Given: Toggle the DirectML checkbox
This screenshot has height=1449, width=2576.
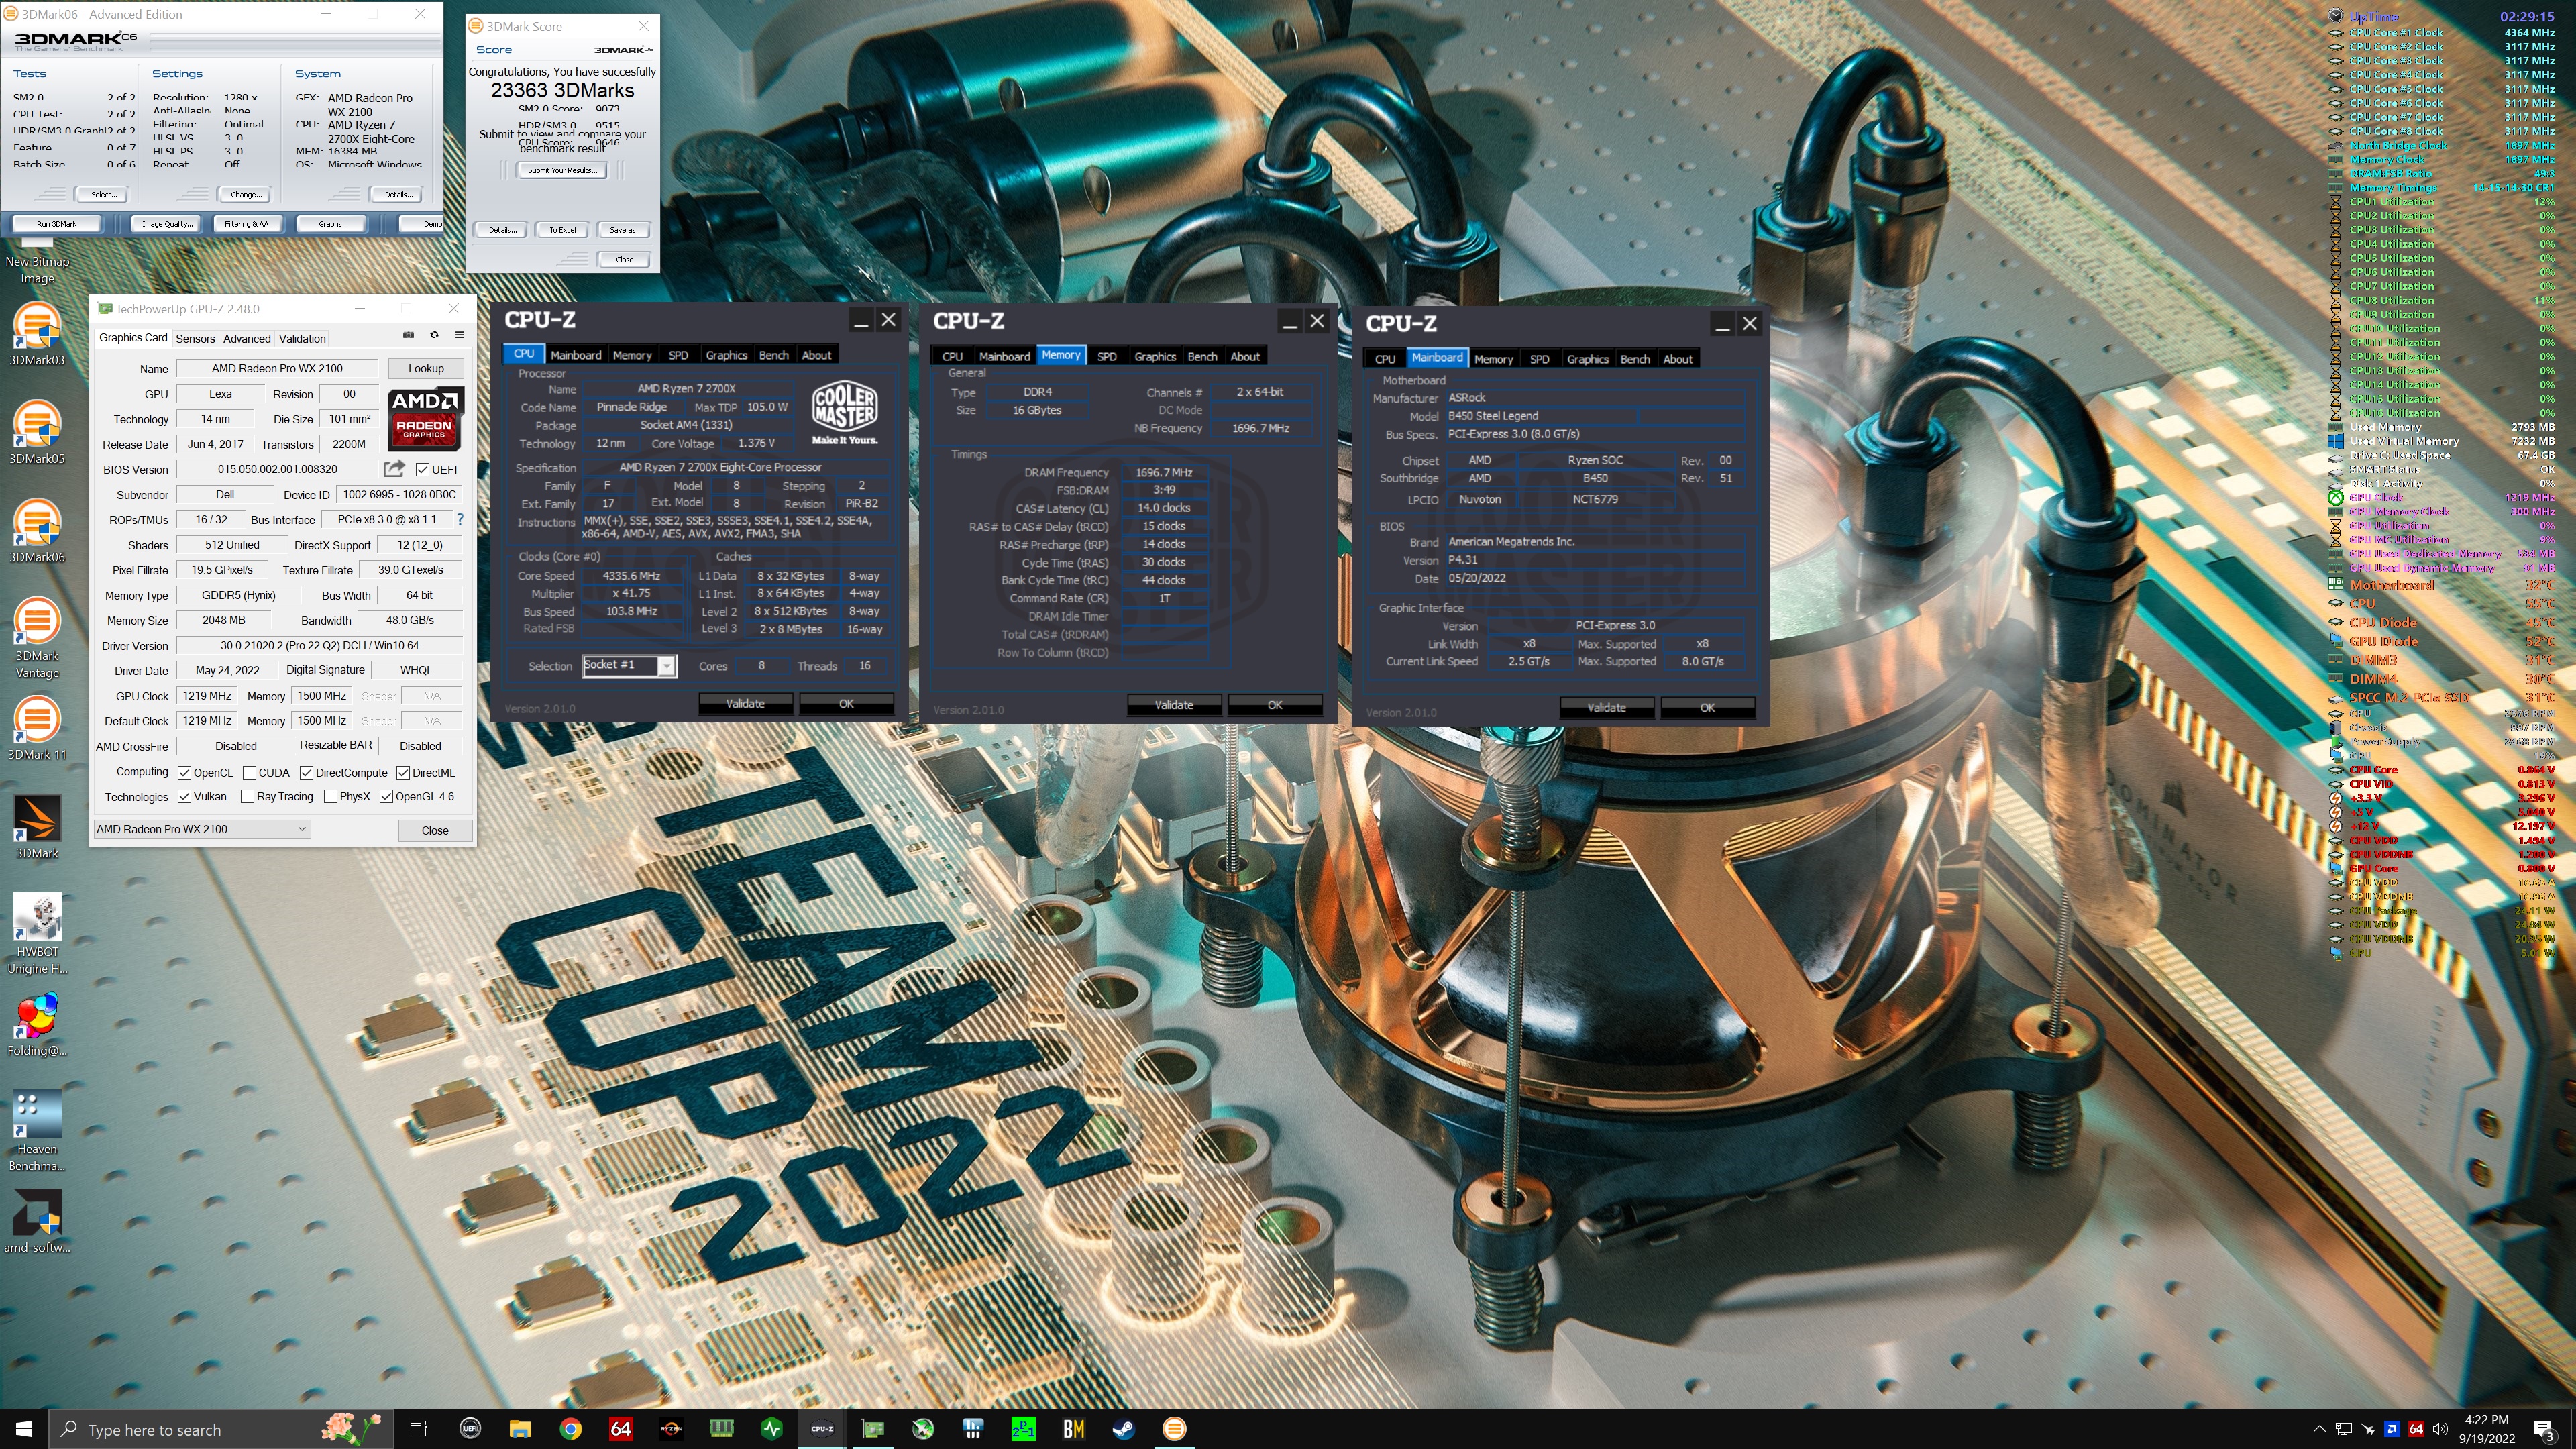Looking at the screenshot, I should tap(402, 773).
